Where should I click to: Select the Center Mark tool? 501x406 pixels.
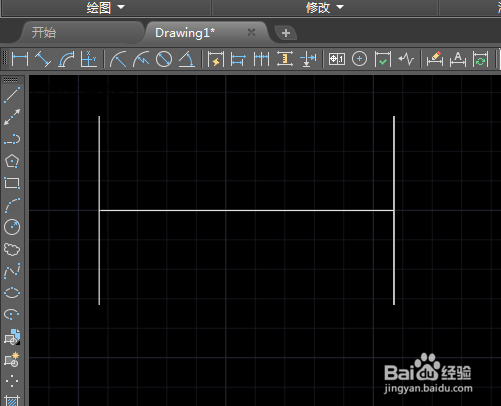pyautogui.click(x=359, y=59)
